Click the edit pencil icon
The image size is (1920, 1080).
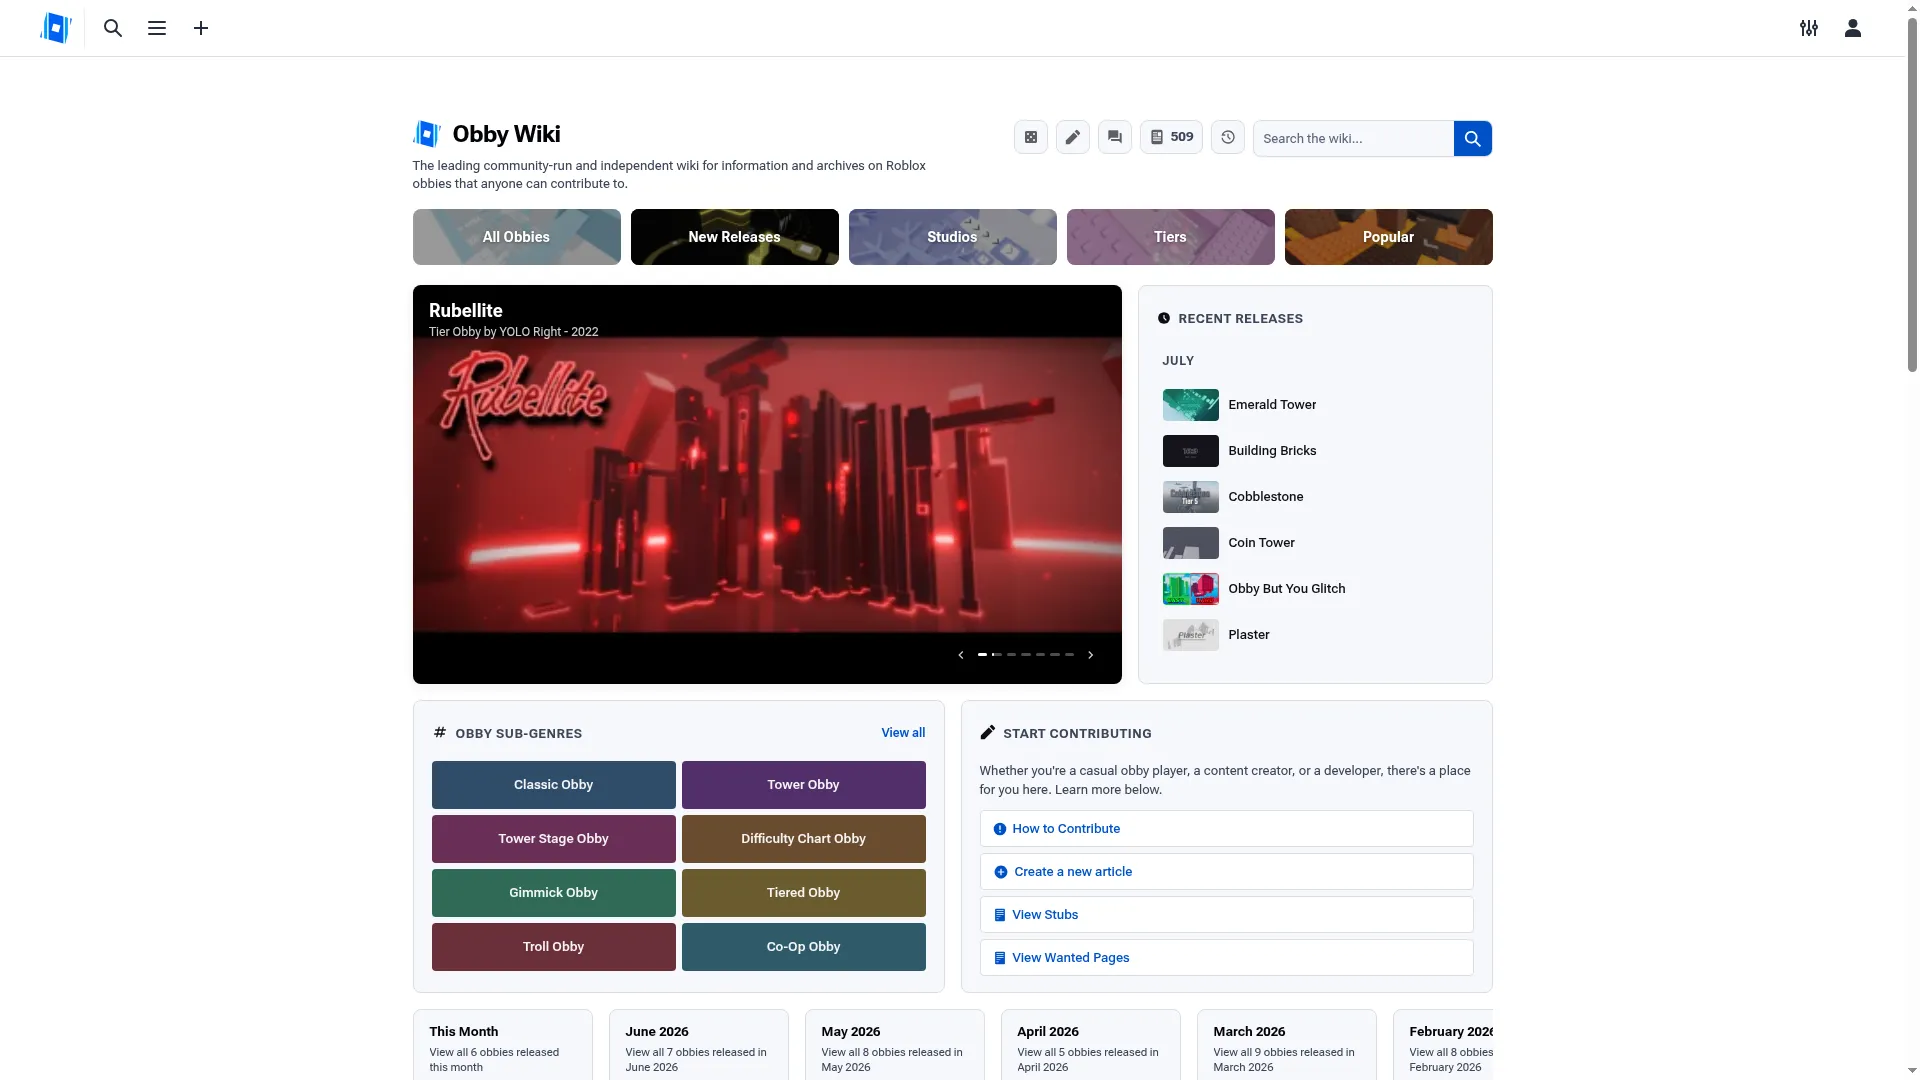coord(1073,137)
